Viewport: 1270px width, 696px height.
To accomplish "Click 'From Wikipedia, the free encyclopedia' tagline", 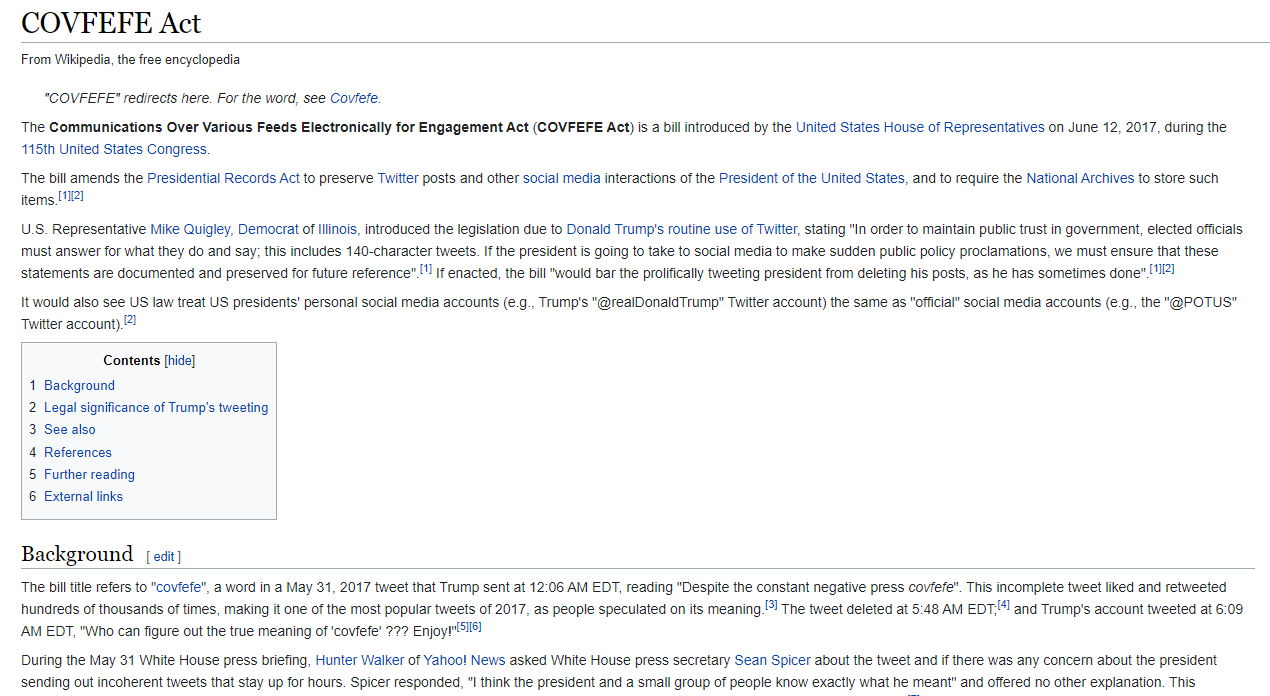I will coord(130,59).
